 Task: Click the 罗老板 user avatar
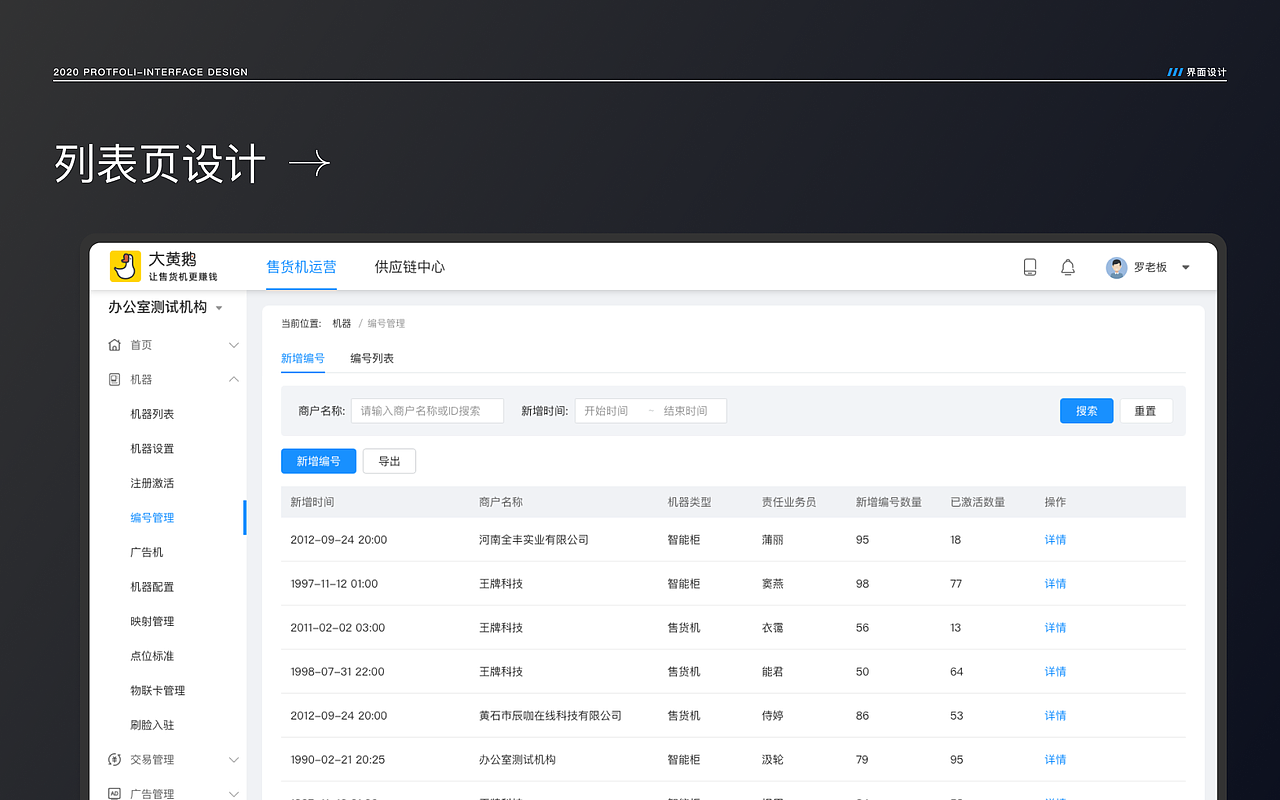tap(1116, 267)
